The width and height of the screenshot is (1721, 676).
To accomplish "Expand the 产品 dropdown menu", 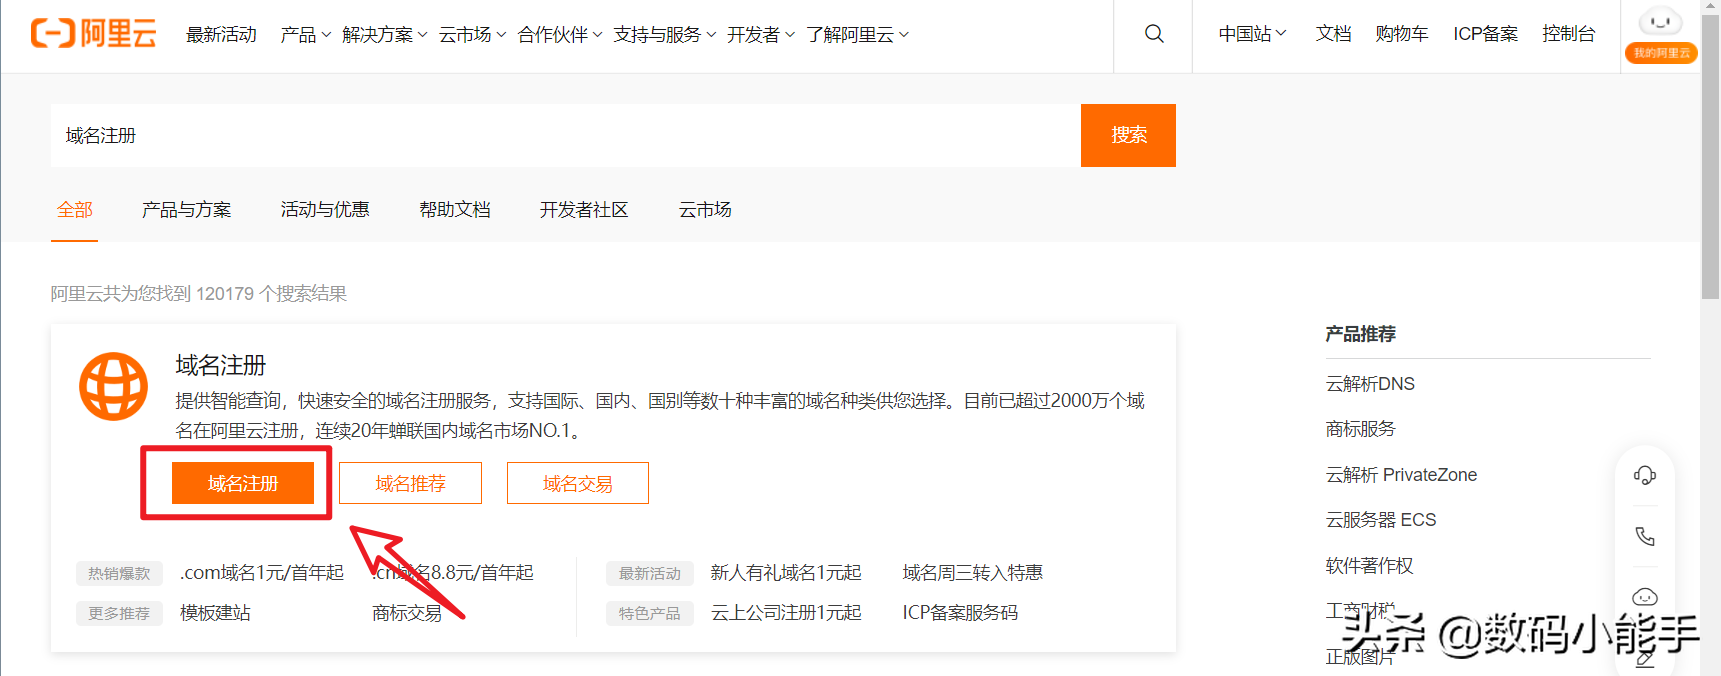I will 305,35.
